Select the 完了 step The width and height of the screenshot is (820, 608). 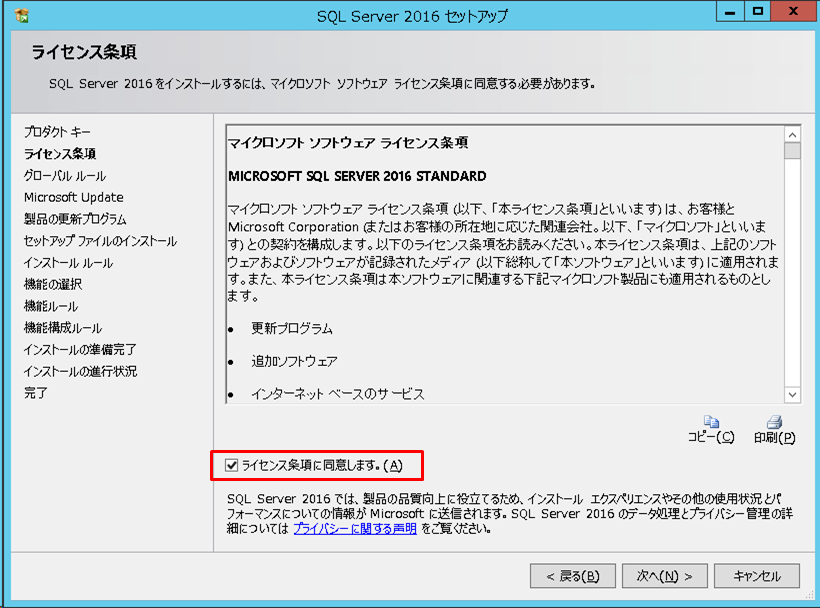tap(36, 393)
